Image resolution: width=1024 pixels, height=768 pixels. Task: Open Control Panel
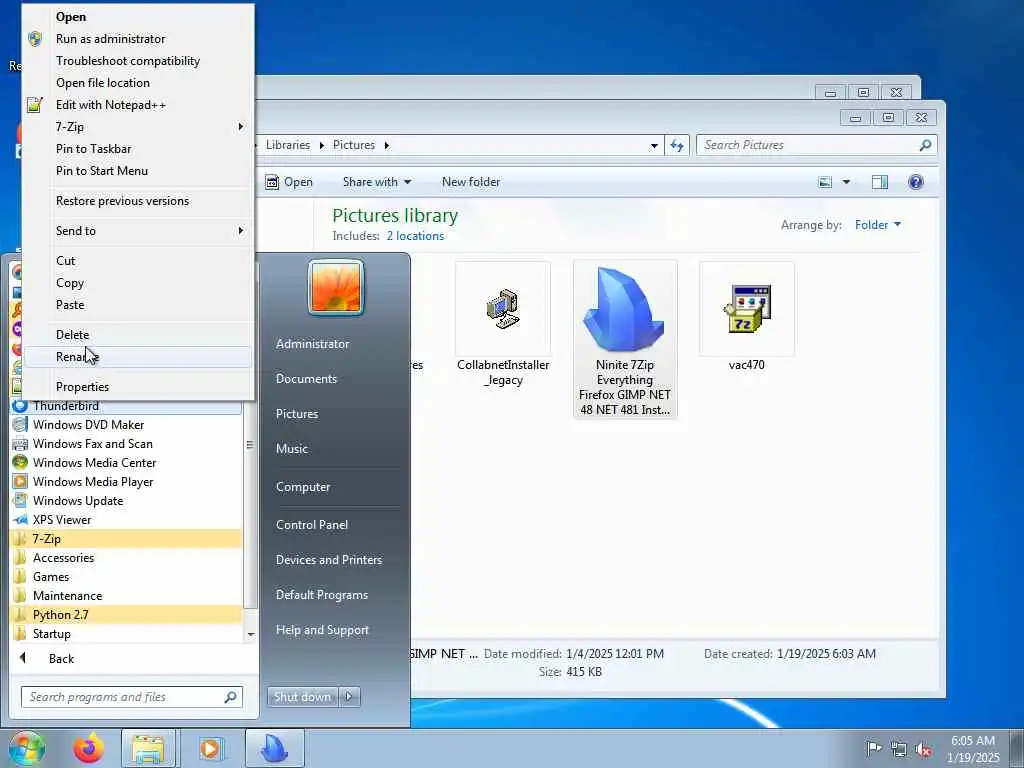pos(312,525)
